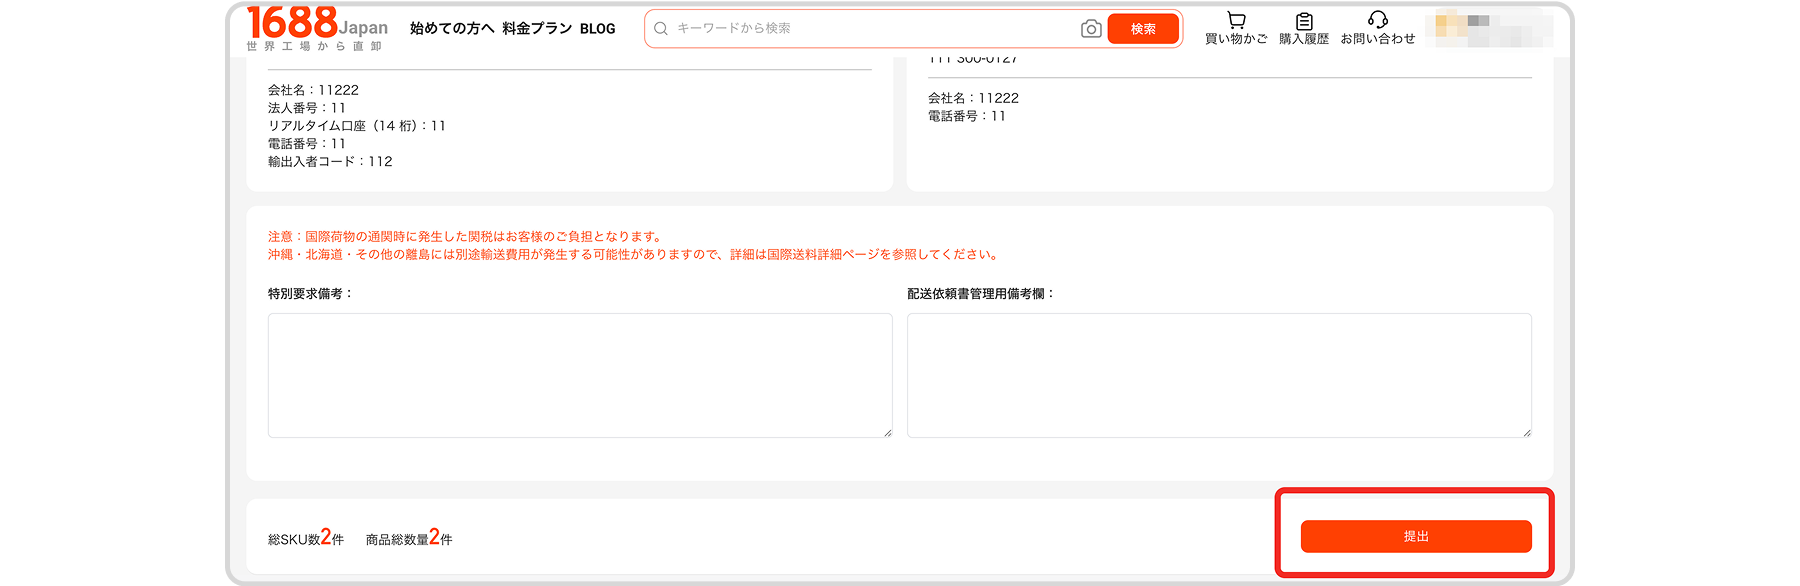The height and width of the screenshot is (586, 1800).
Task: Click the magnifier icon in search bar
Action: [x=661, y=29]
